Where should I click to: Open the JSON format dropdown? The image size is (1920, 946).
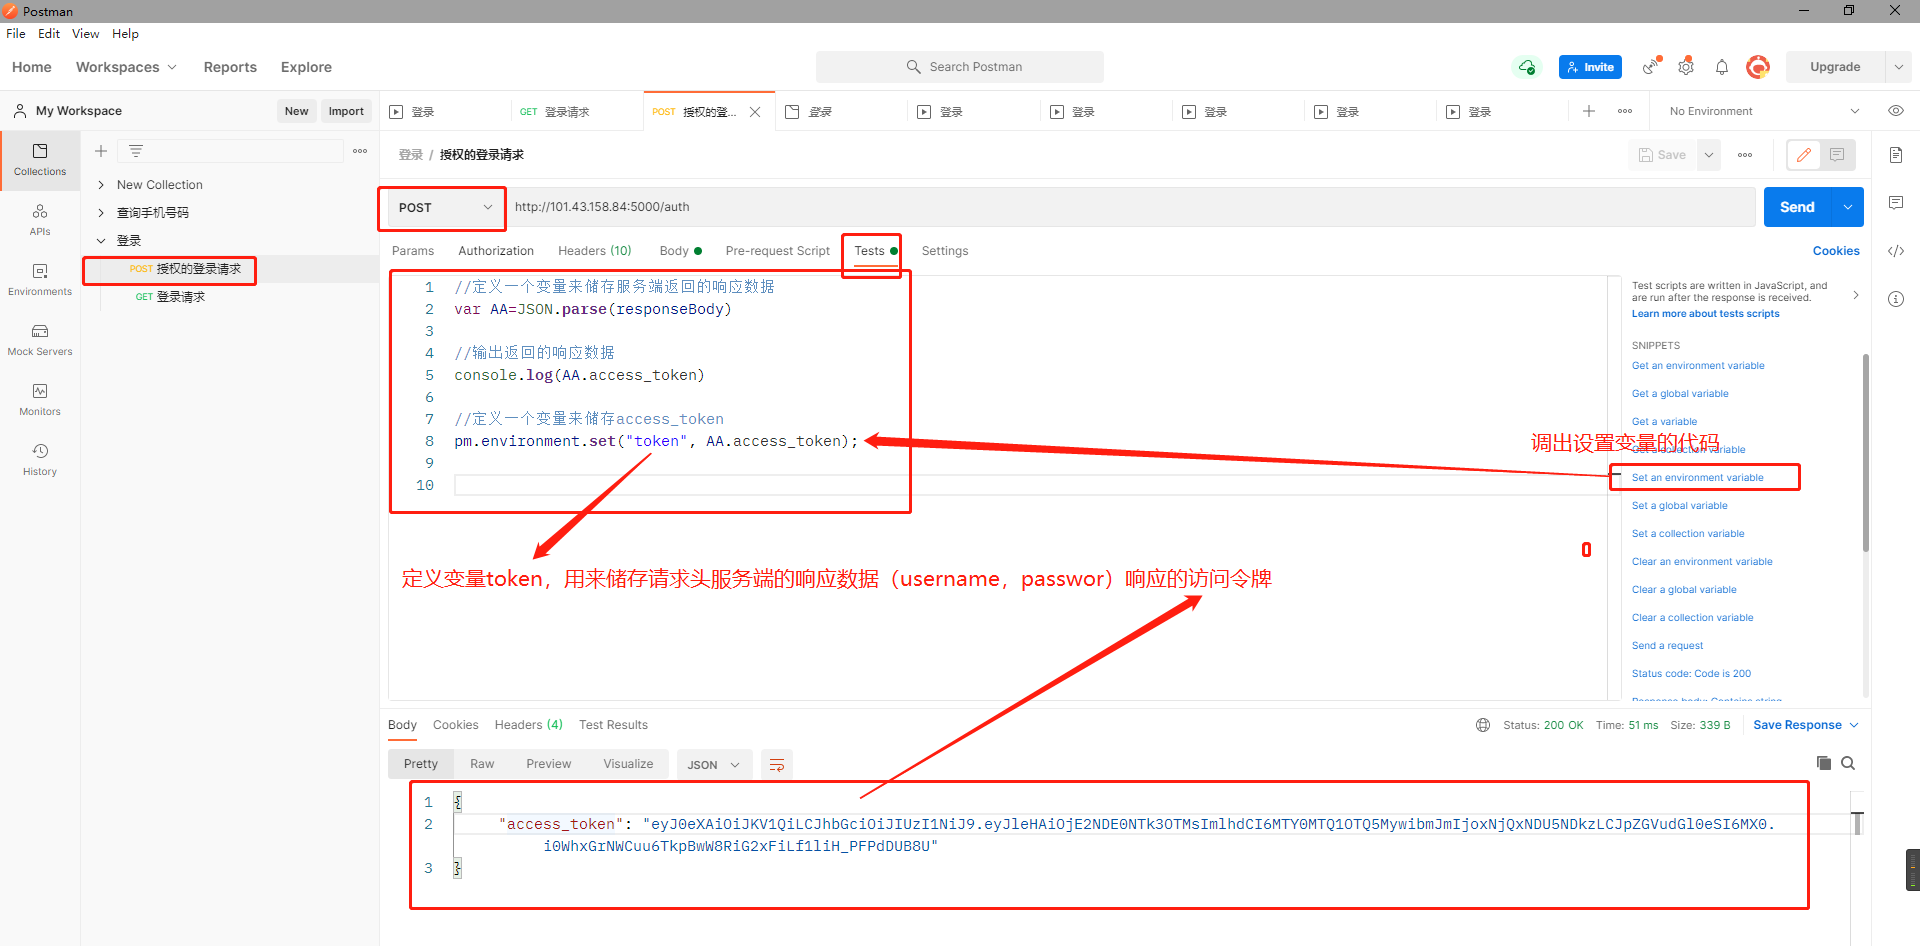(x=714, y=765)
